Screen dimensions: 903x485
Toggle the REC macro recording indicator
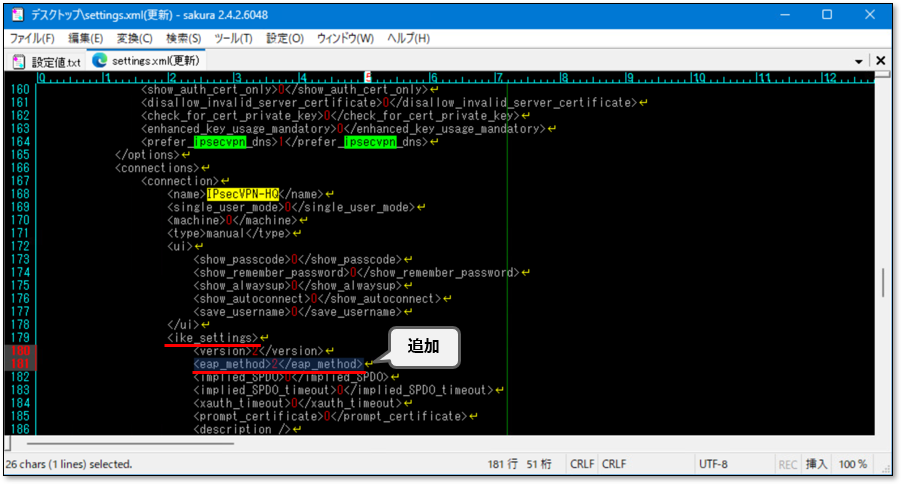pyautogui.click(x=789, y=464)
